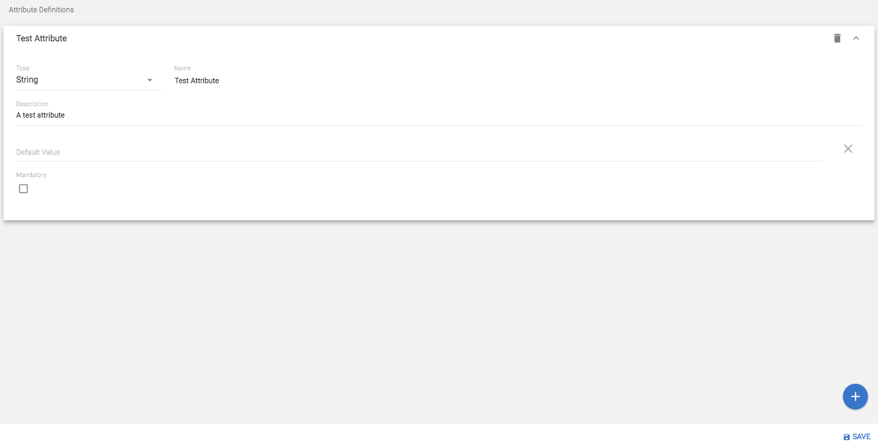Click the Test Attribute panel header title
Image resolution: width=878 pixels, height=444 pixels.
pos(42,38)
